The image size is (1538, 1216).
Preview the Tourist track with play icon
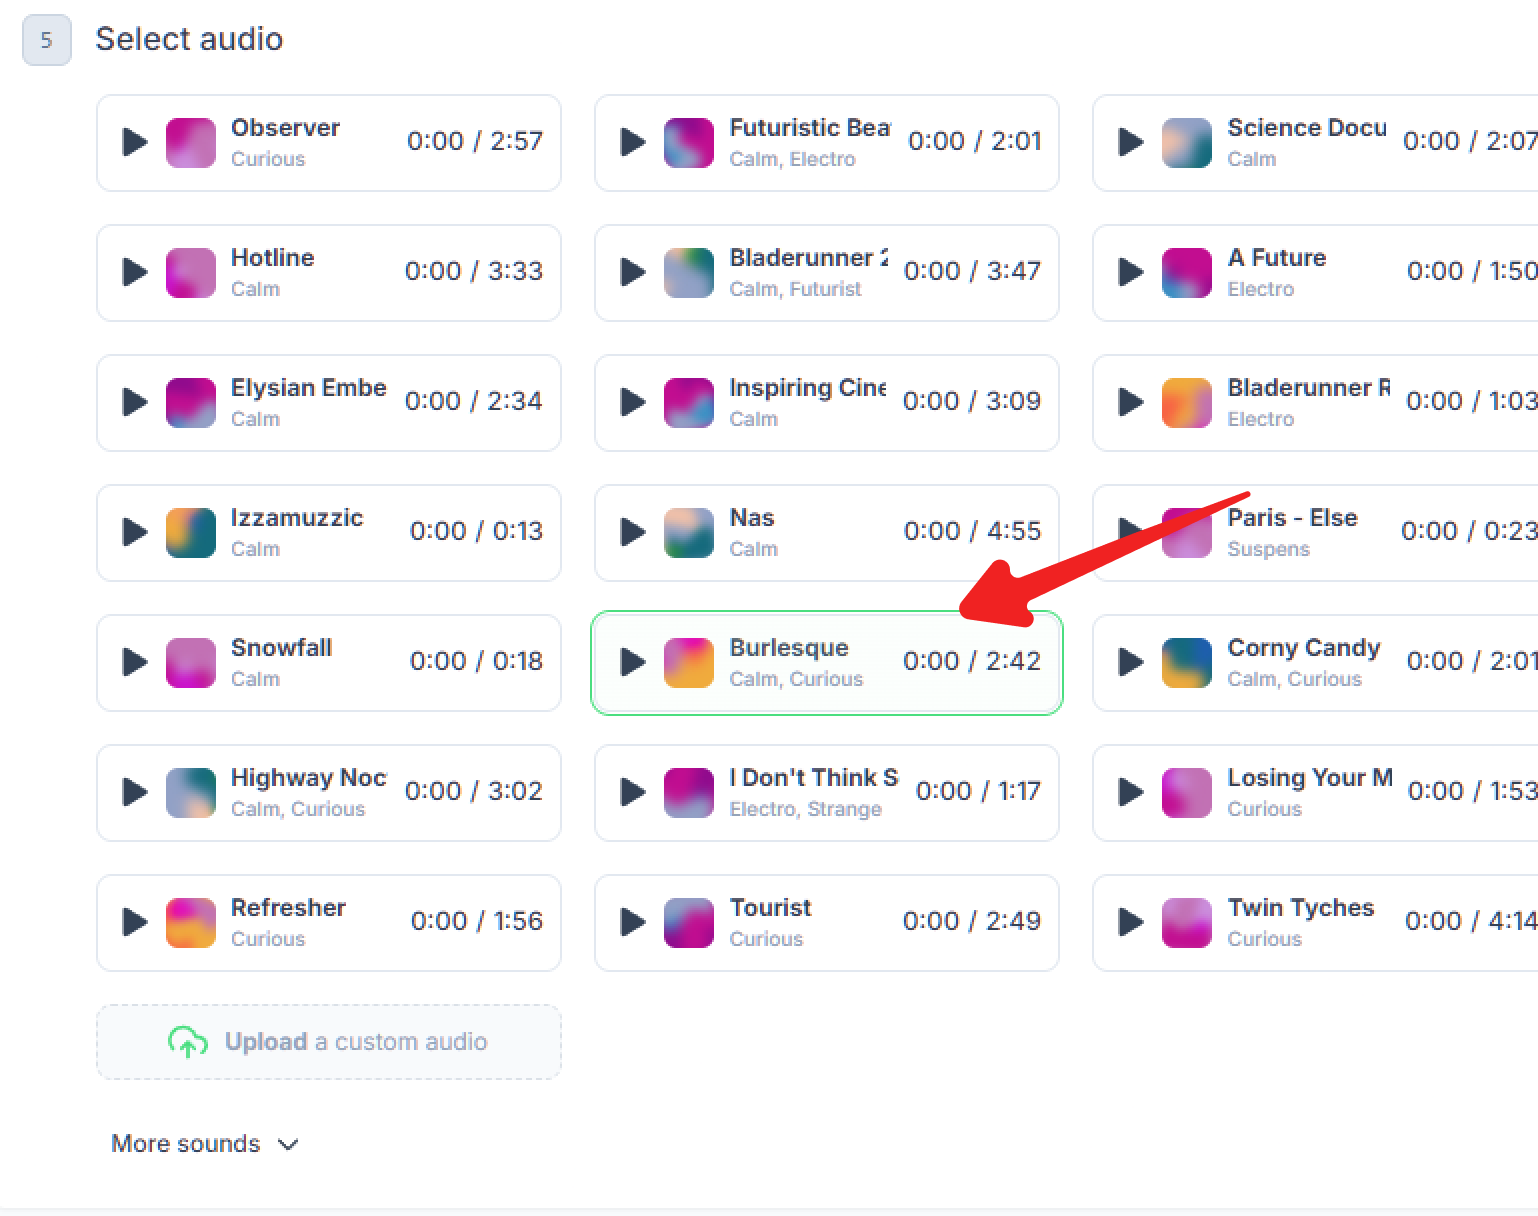click(x=632, y=922)
